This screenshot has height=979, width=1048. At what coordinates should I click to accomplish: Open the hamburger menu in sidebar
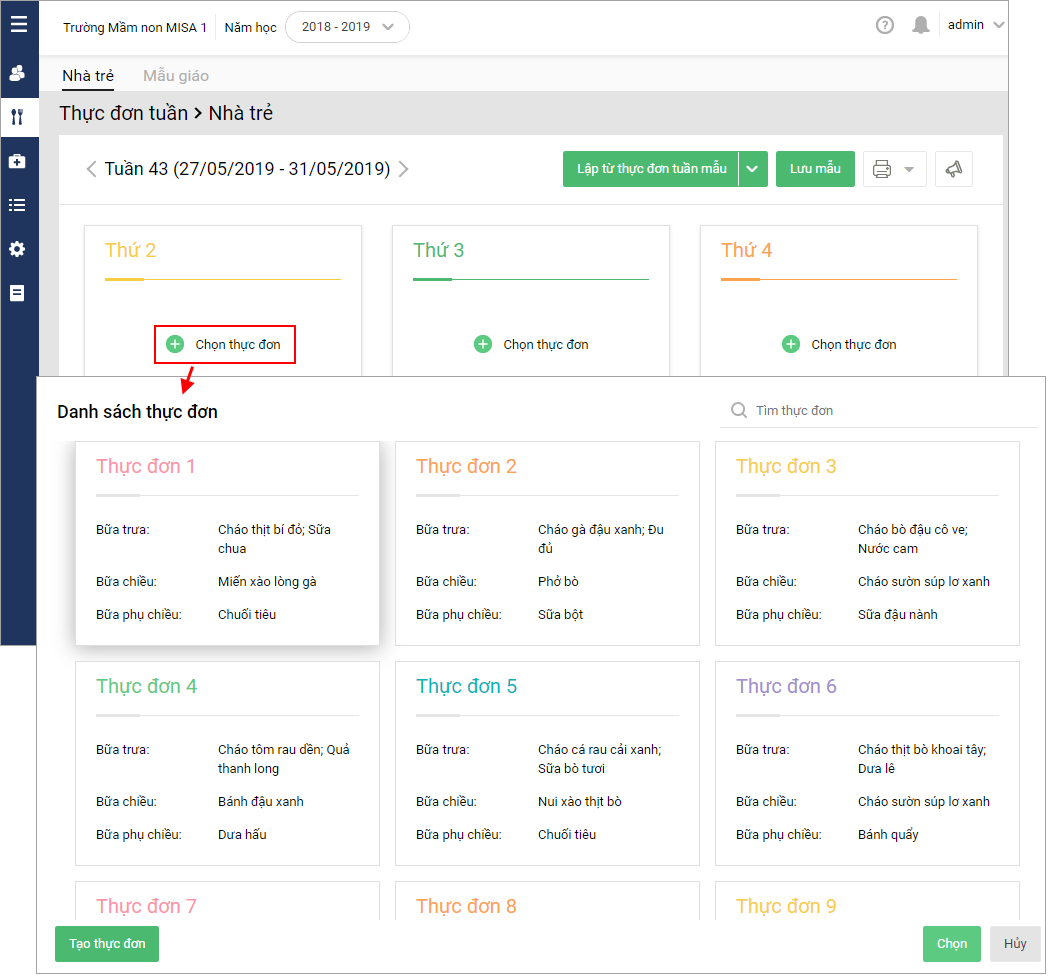coord(19,24)
